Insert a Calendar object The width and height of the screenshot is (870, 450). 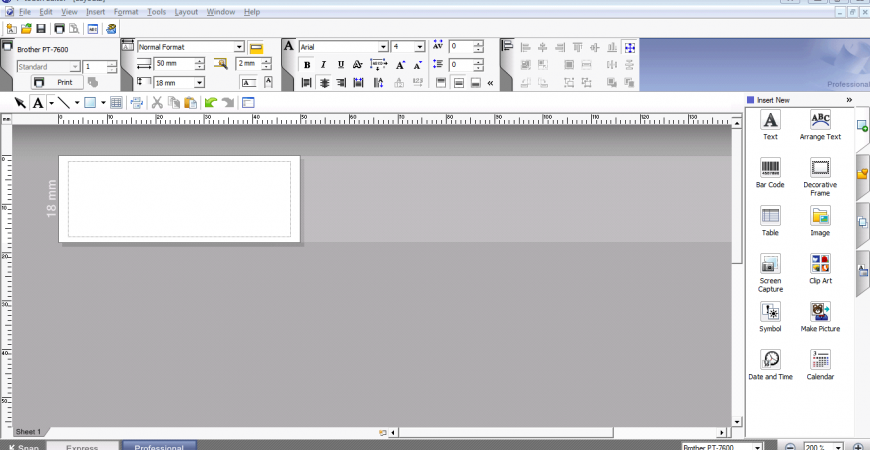820,360
